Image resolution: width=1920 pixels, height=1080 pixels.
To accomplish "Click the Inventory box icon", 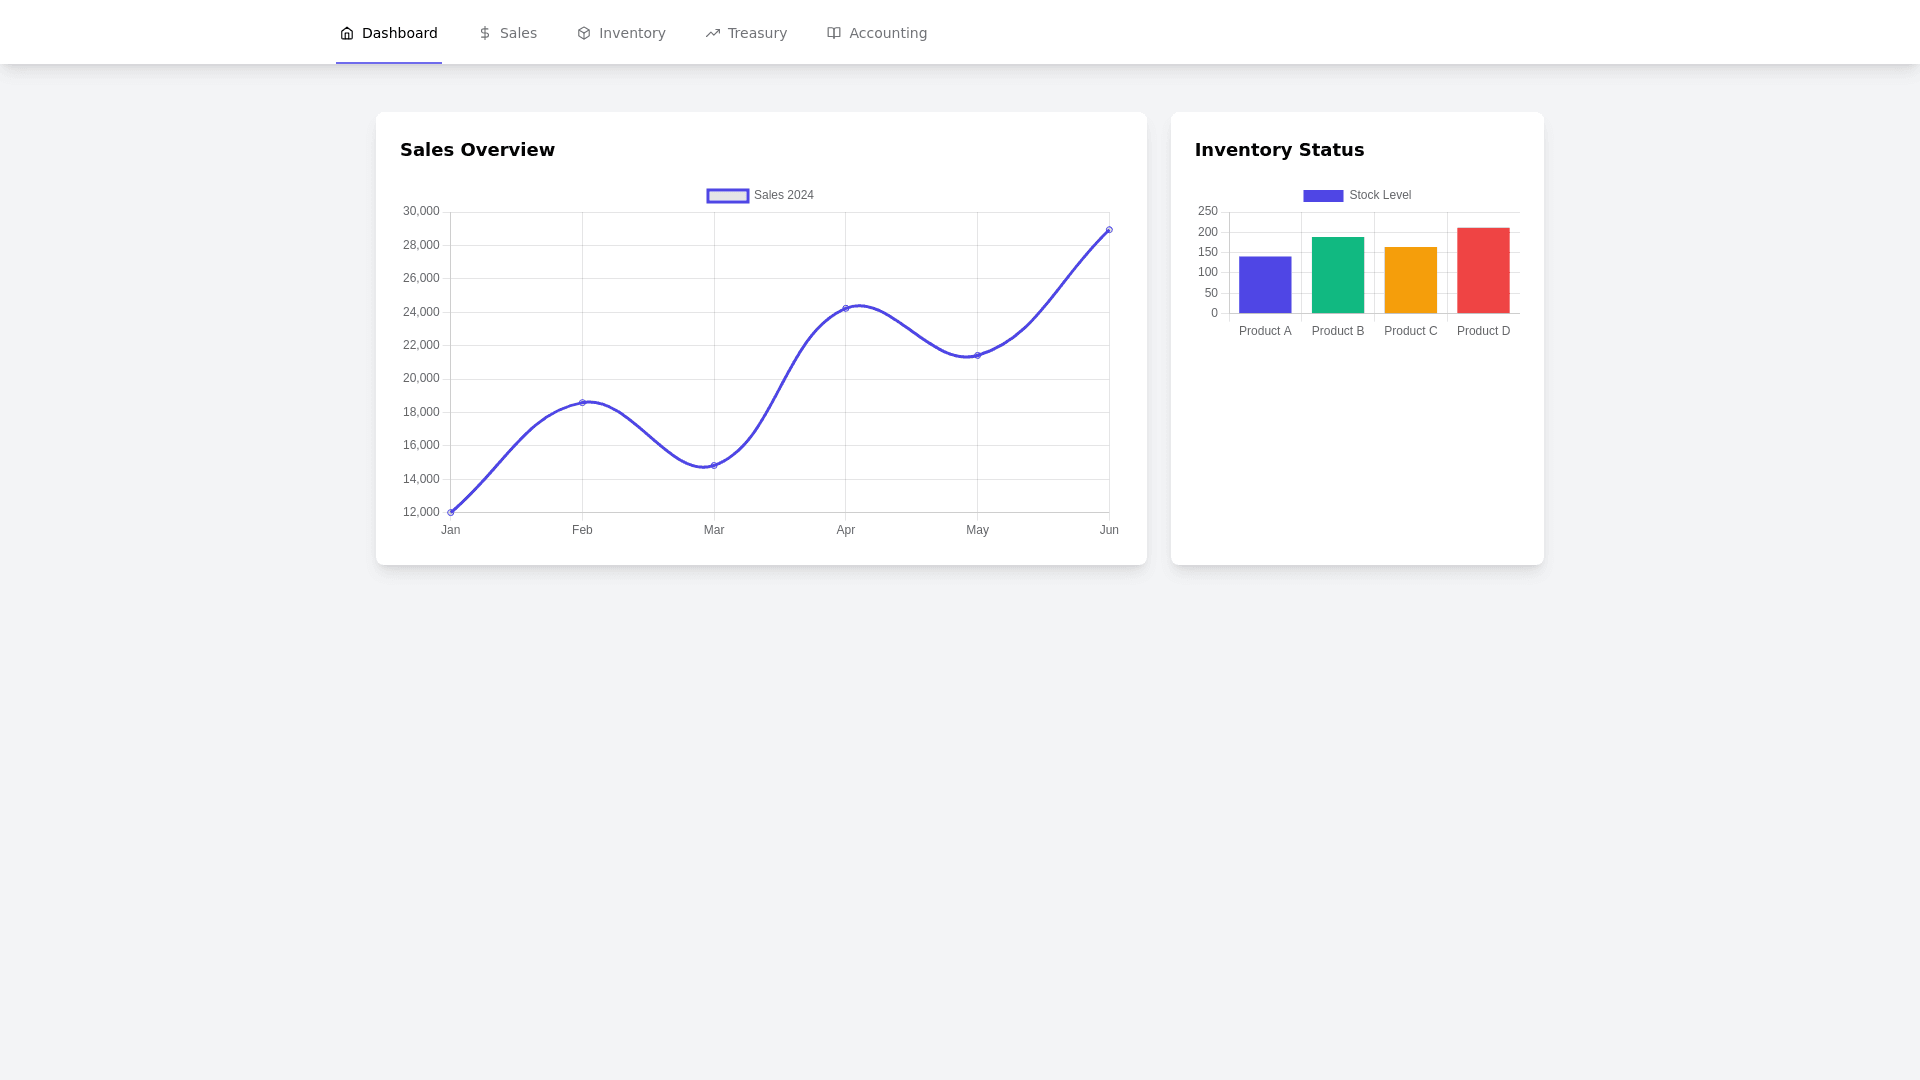I will pos(584,33).
